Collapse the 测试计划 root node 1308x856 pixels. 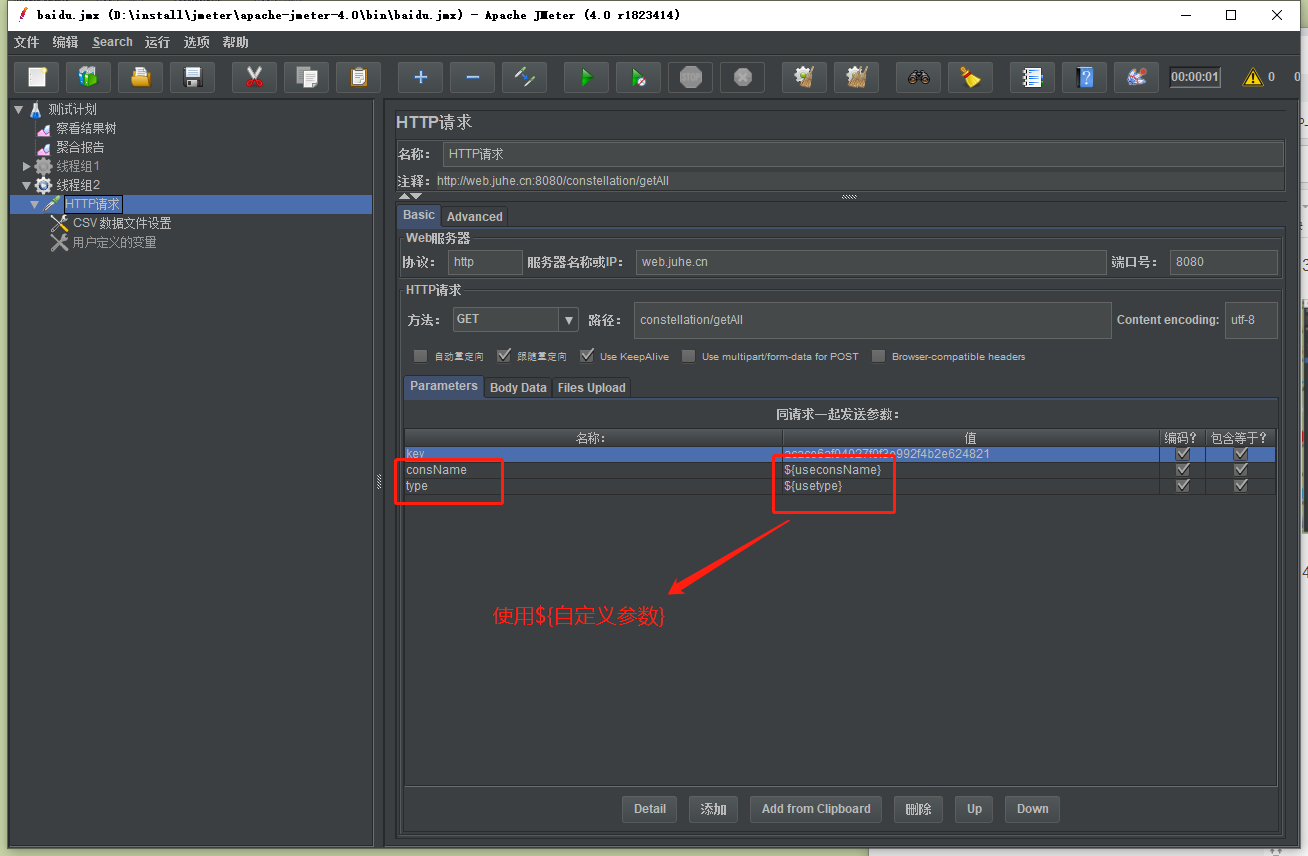(19, 109)
